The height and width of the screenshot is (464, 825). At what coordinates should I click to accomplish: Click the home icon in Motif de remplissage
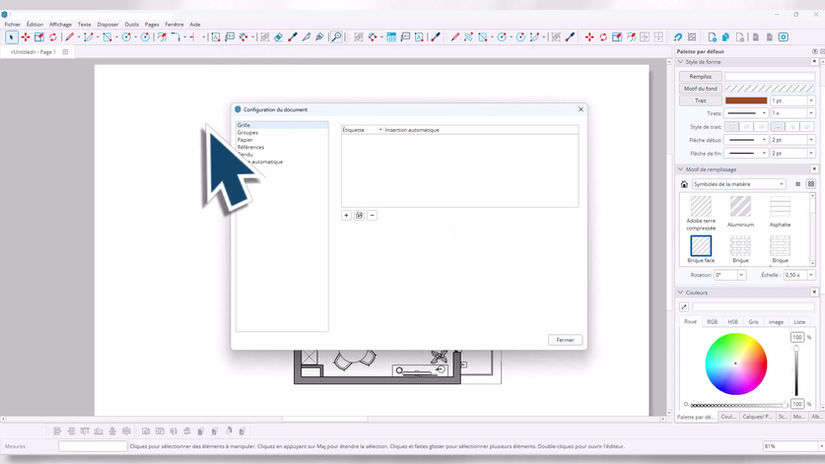tap(684, 184)
